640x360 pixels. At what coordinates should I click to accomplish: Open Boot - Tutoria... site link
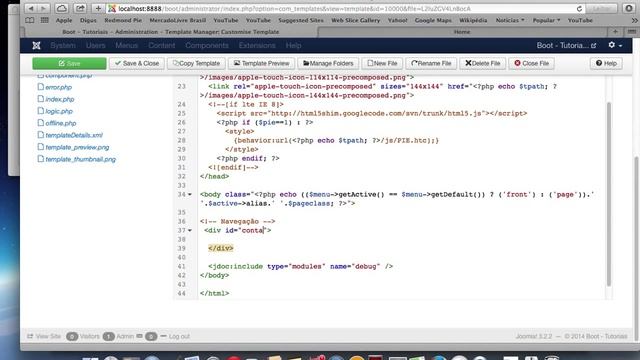pyautogui.click(x=566, y=45)
